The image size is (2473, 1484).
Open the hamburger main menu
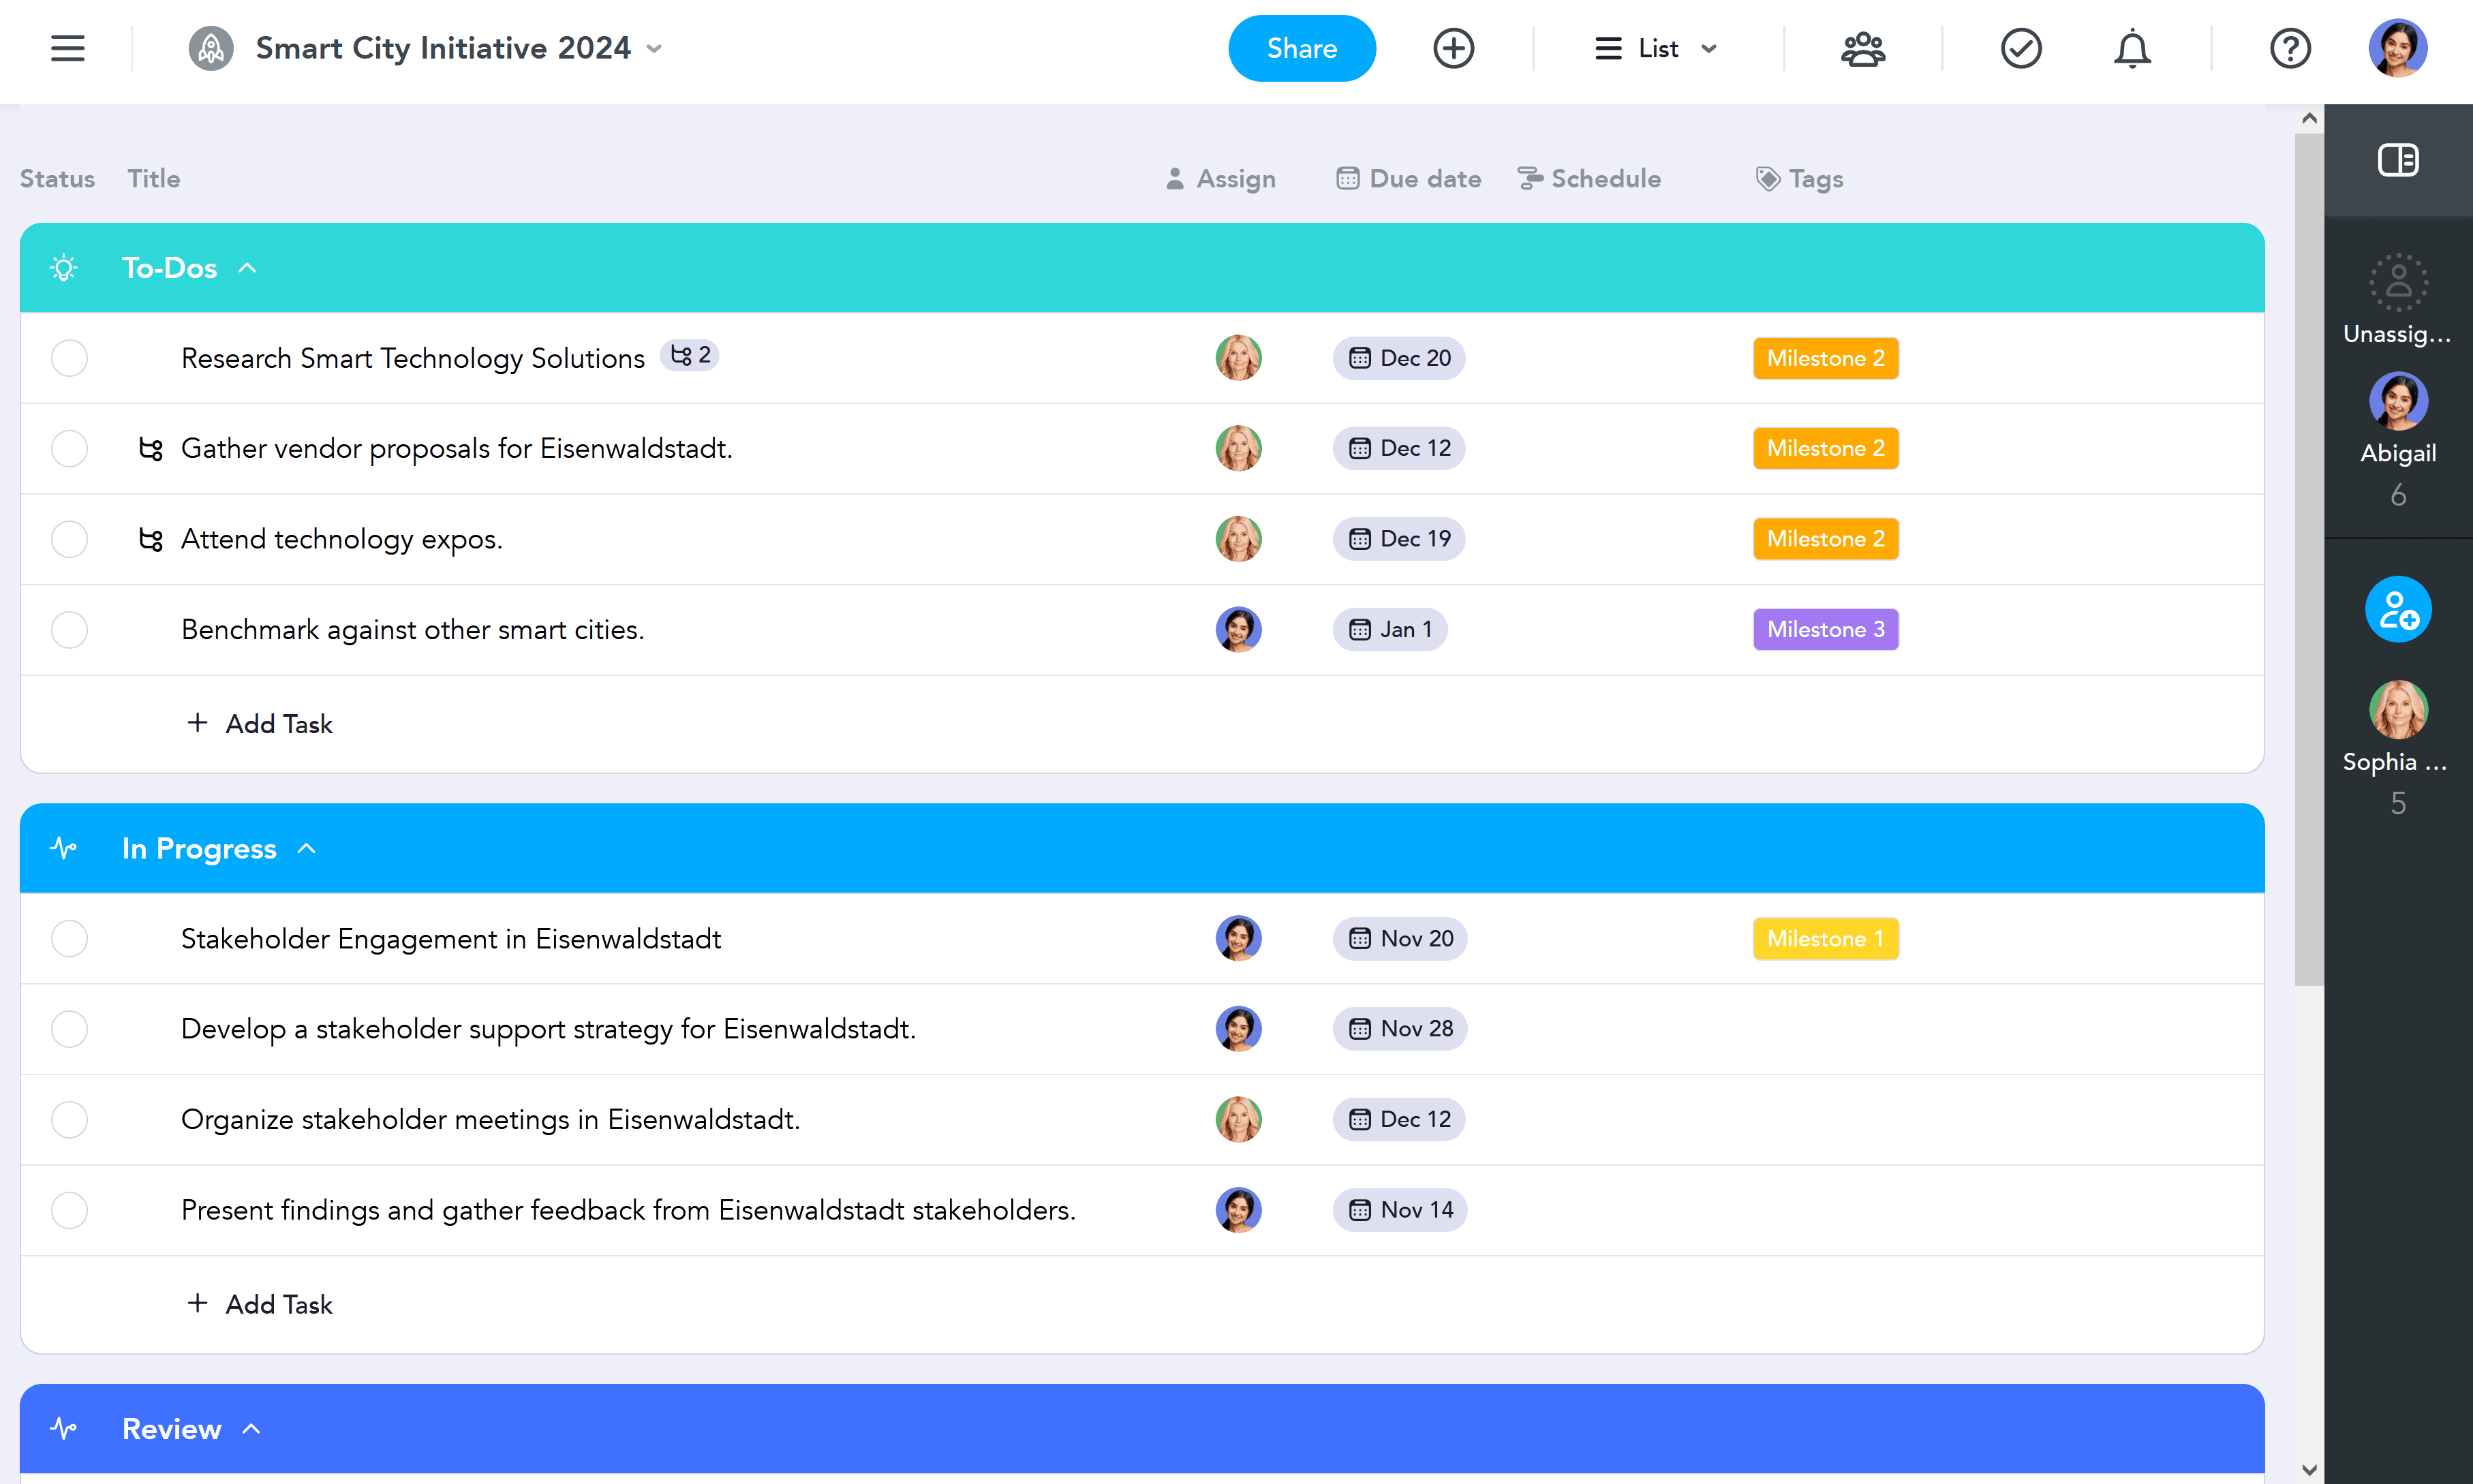68,48
